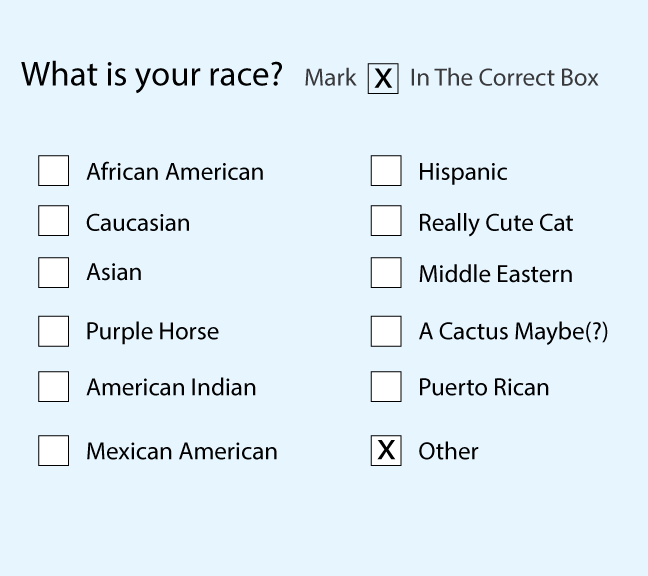Screen dimensions: 648x576
Task: Click the Purple Horse label text
Action: tap(152, 332)
